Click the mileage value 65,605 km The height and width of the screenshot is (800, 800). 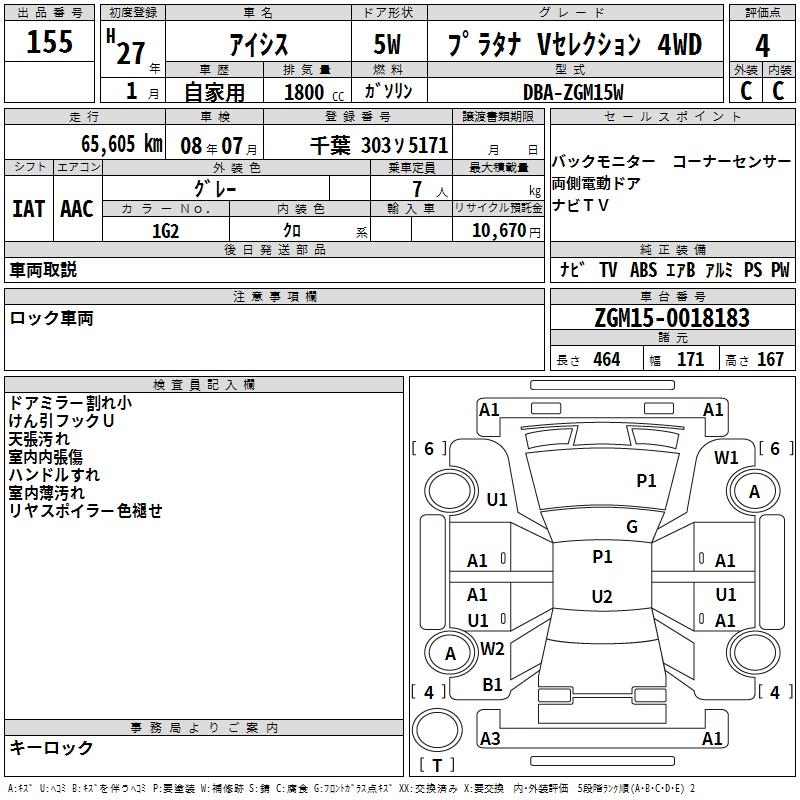click(122, 144)
